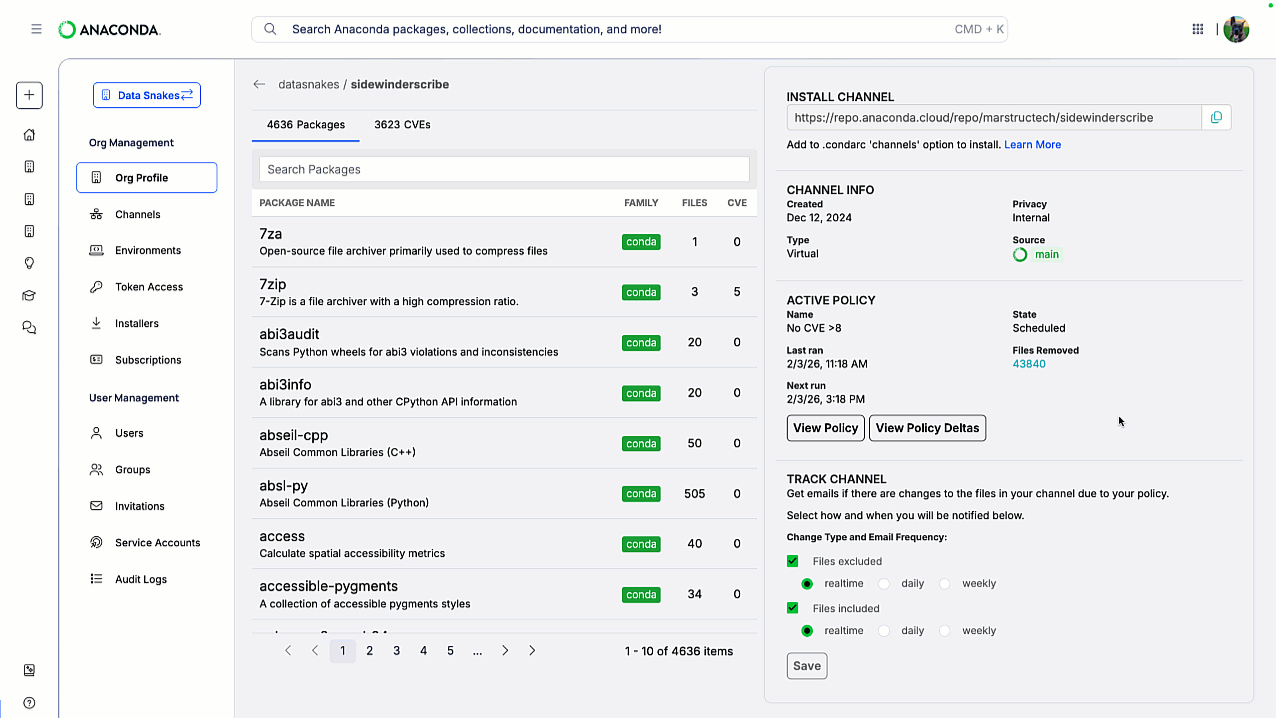Open Service Accounts page
The image size is (1276, 718).
[157, 543]
